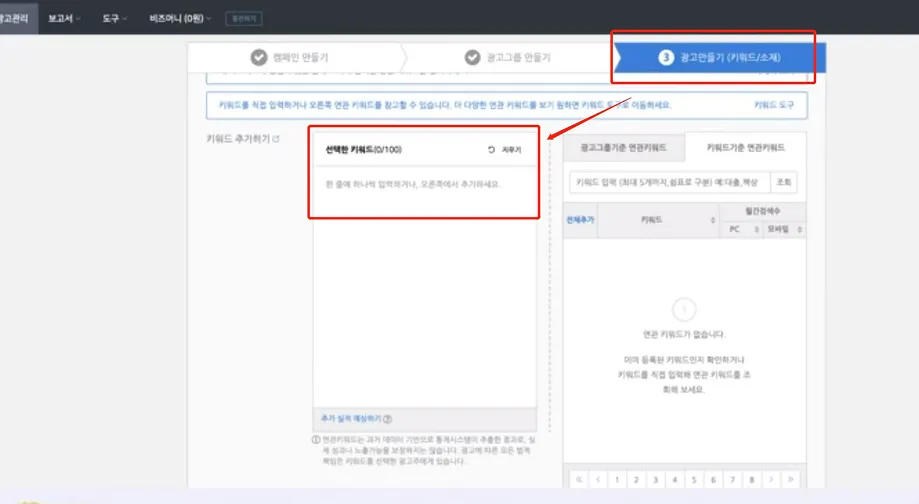Click the 충전하기 button beside 비즈머니

pos(244,19)
